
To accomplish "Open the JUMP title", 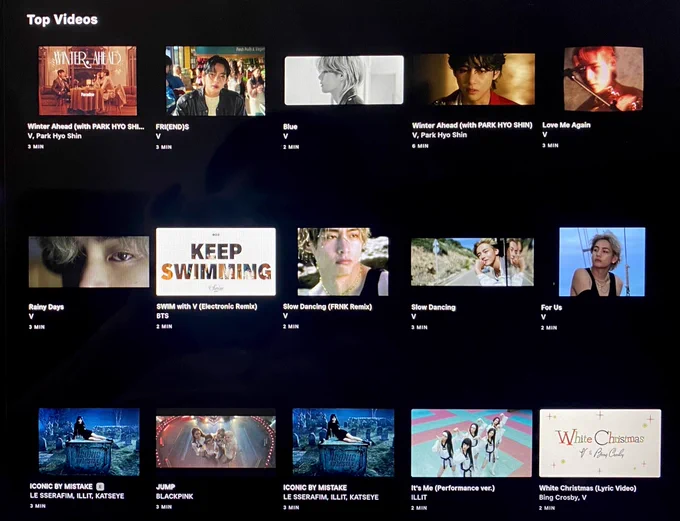I will point(165,487).
